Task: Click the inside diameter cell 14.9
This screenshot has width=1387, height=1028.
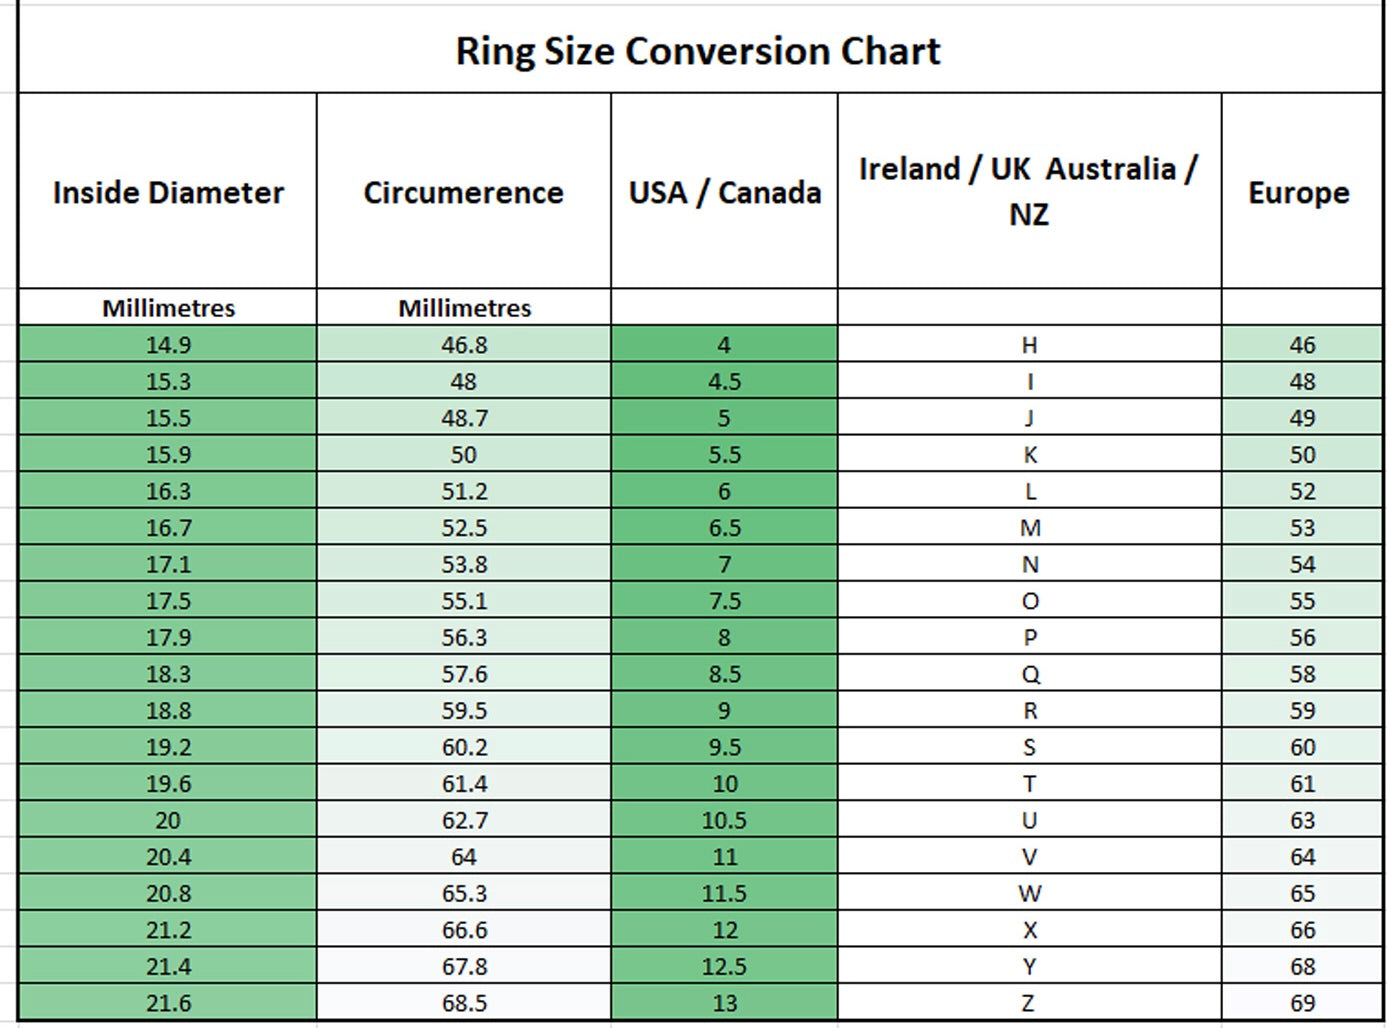Action: pyautogui.click(x=168, y=345)
